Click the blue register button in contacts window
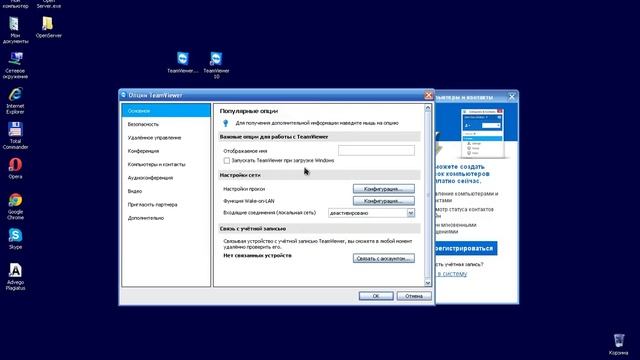640x360 pixels. point(466,248)
